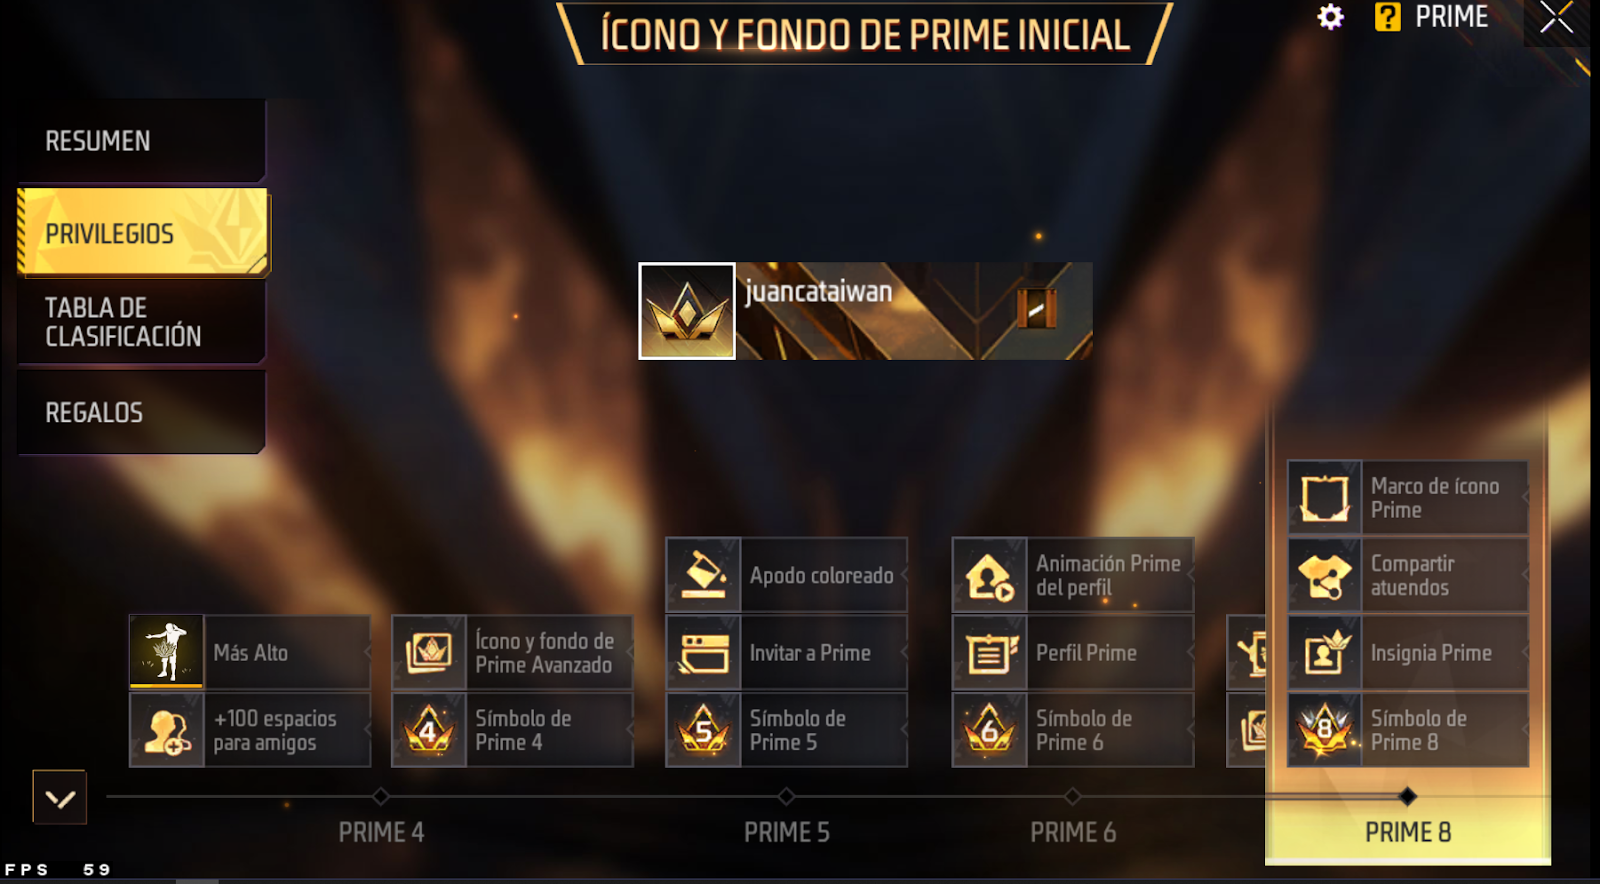Click the Perfil Prime privilege

1073,652
